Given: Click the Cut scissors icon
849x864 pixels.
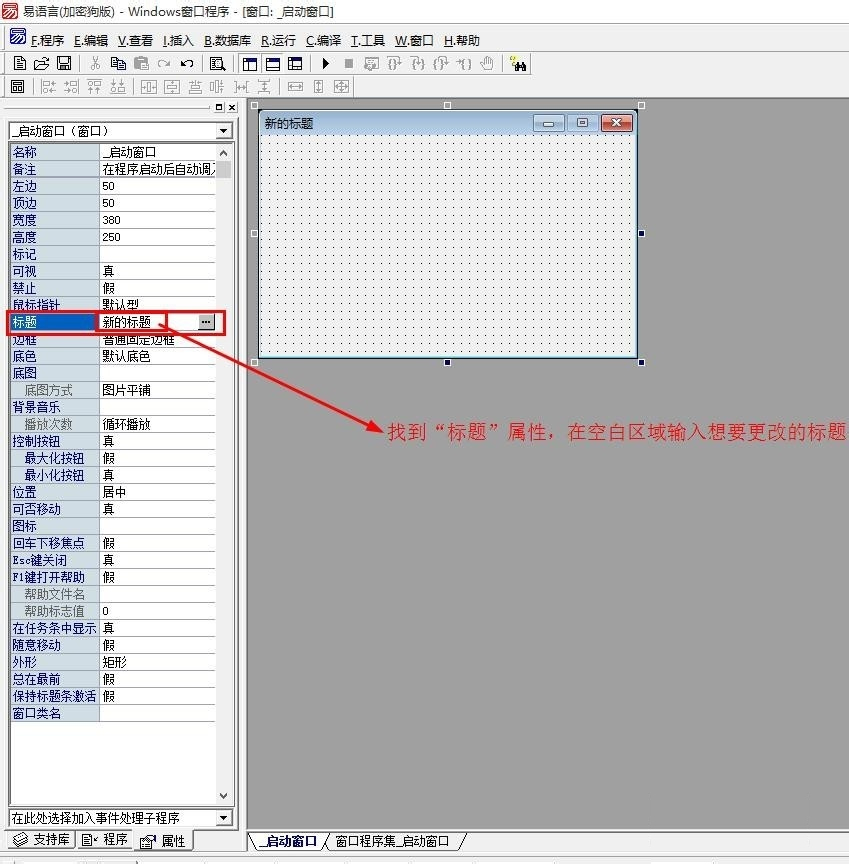Looking at the screenshot, I should [95, 64].
